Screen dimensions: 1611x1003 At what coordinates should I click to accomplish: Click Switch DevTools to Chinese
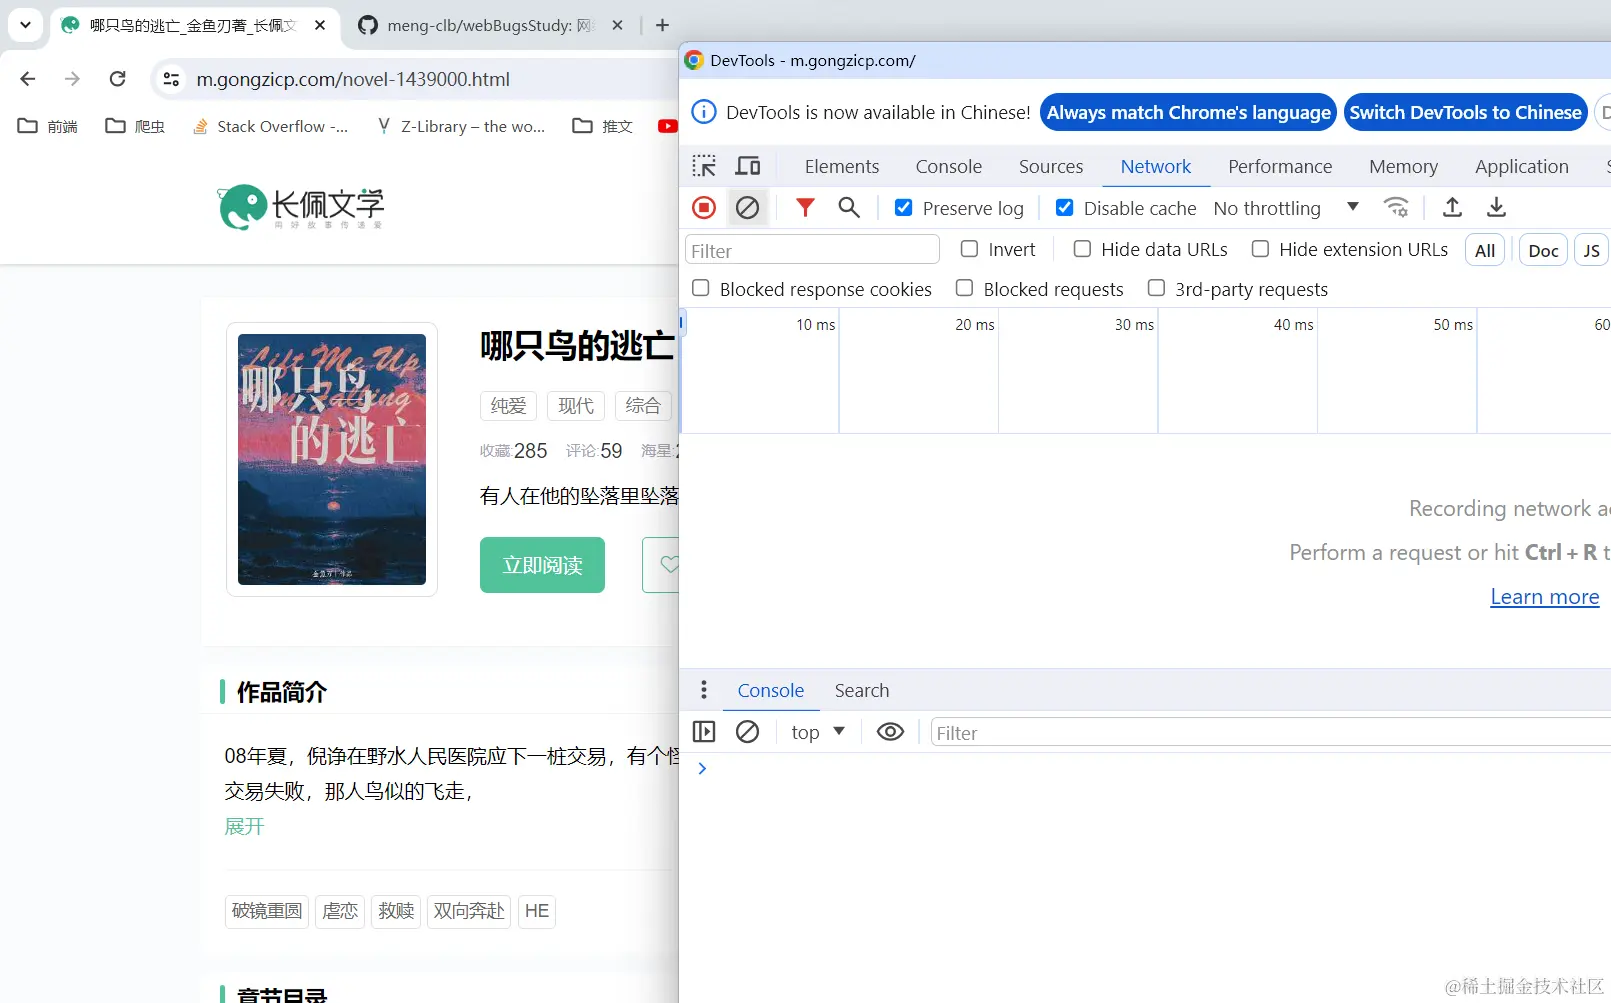tap(1466, 112)
